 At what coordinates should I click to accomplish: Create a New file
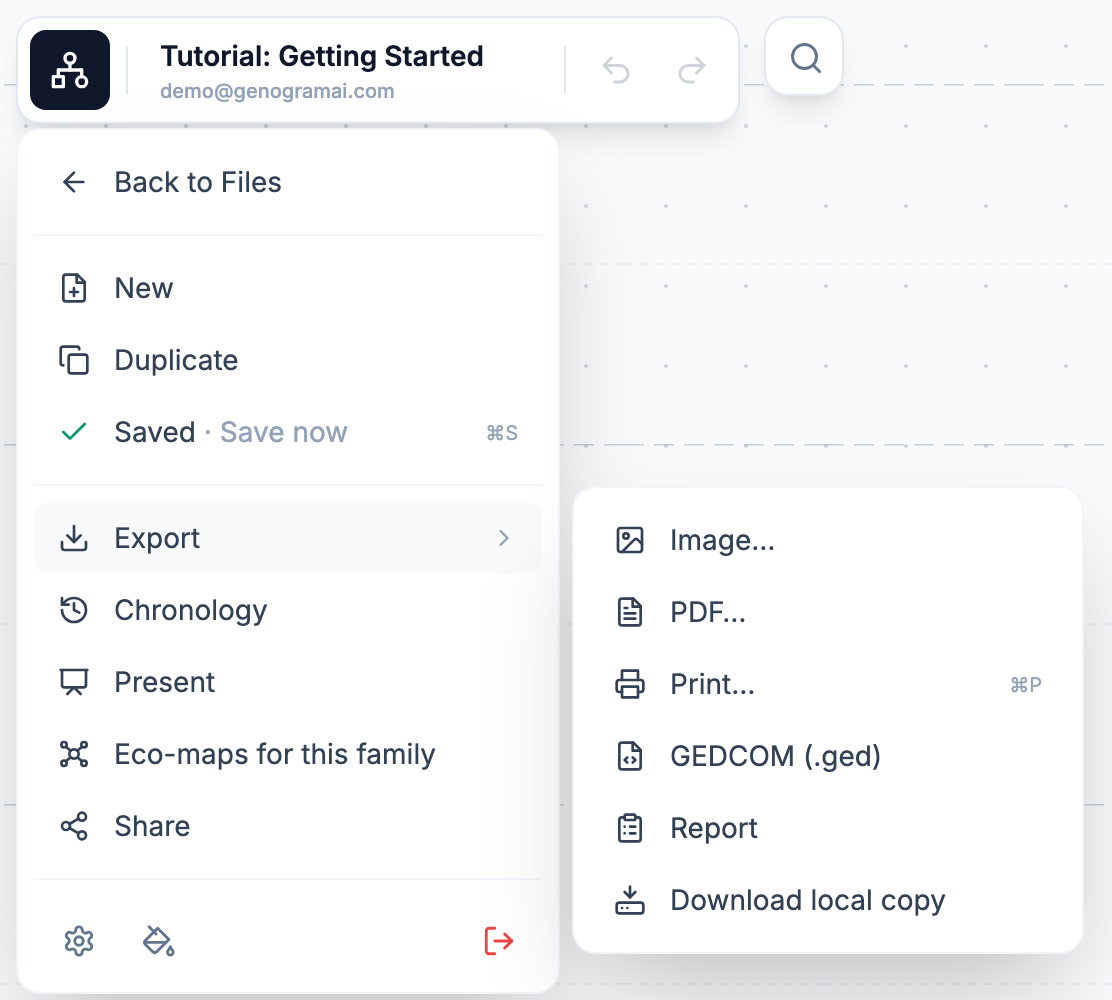[288, 288]
